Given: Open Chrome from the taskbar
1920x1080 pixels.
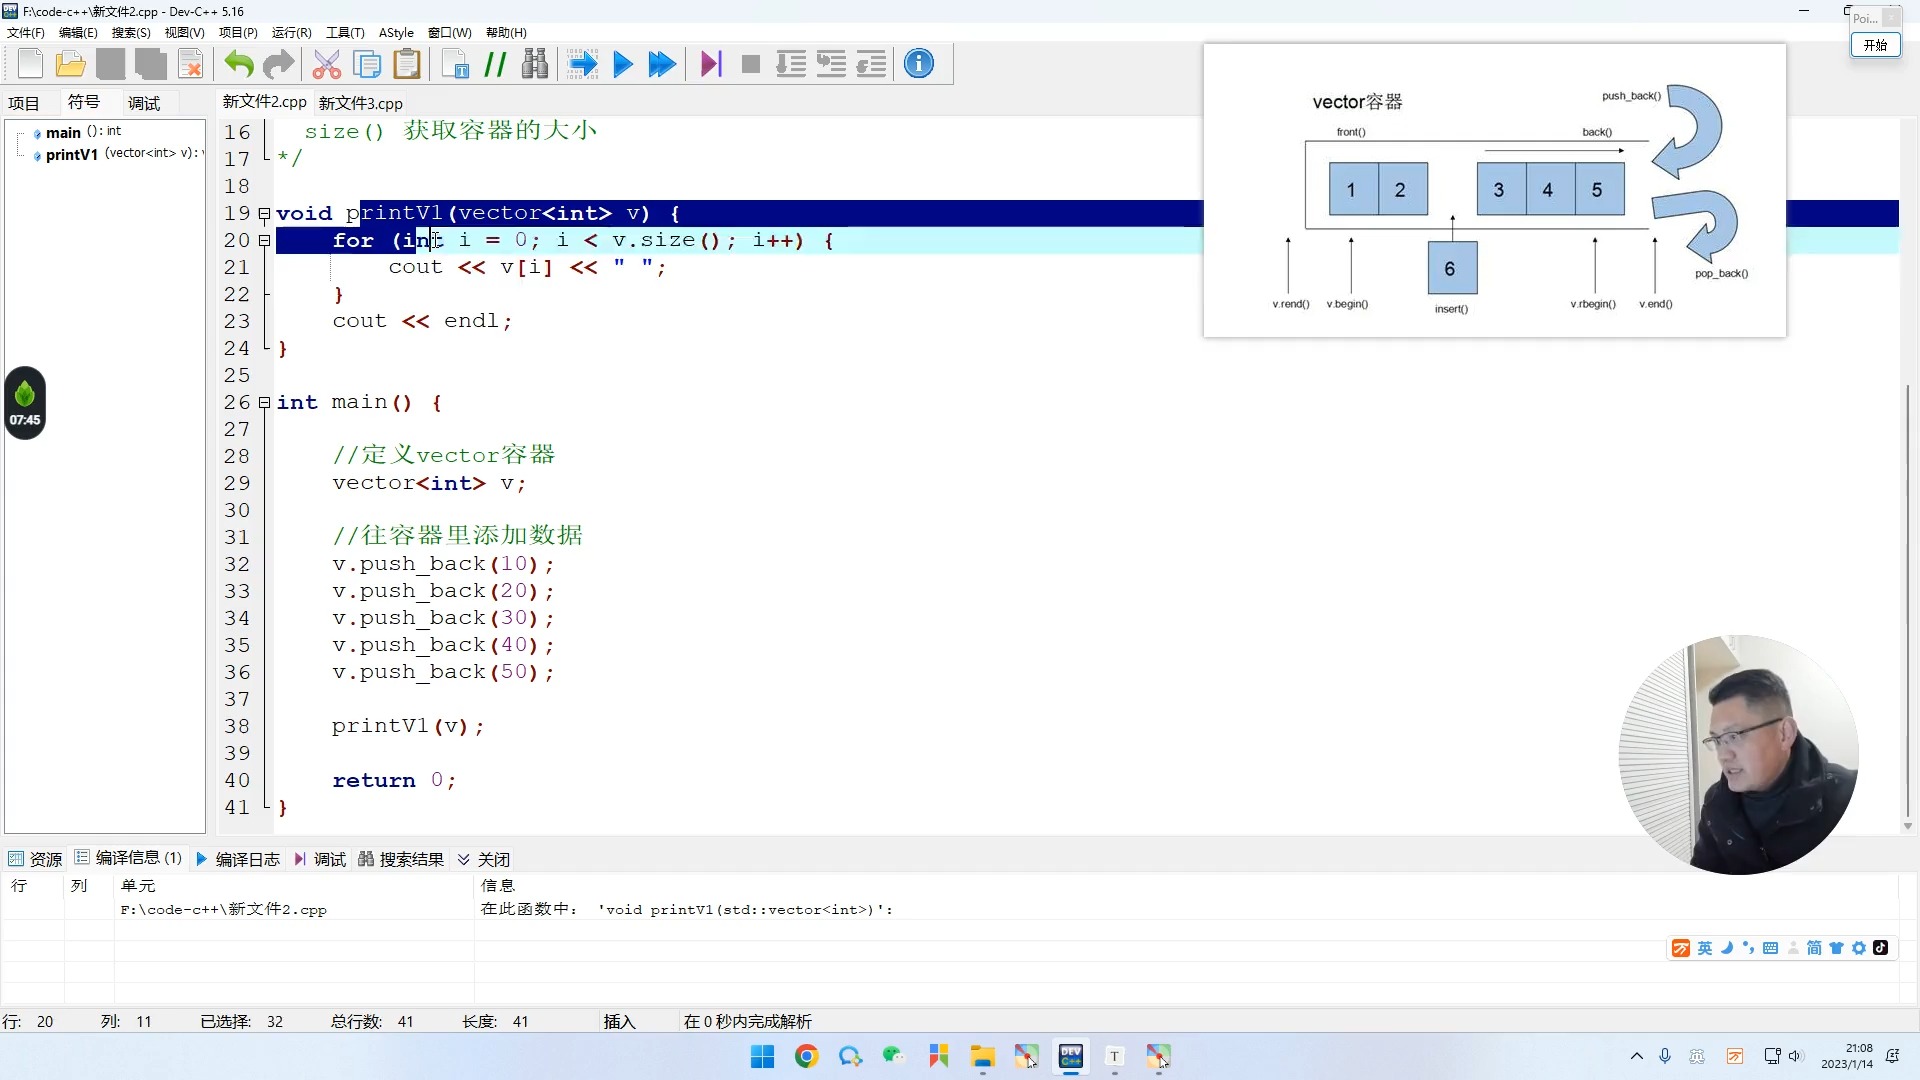Looking at the screenshot, I should 806,1056.
